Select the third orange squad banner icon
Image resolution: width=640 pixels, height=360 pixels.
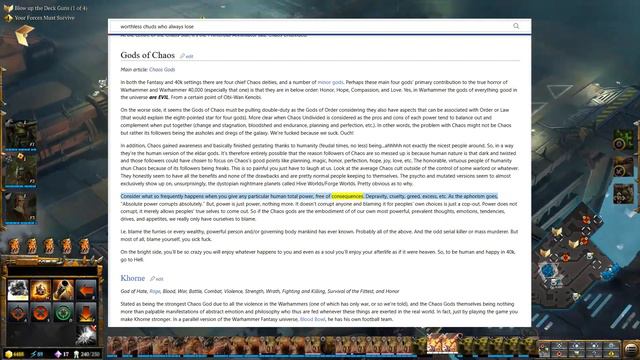49,246
